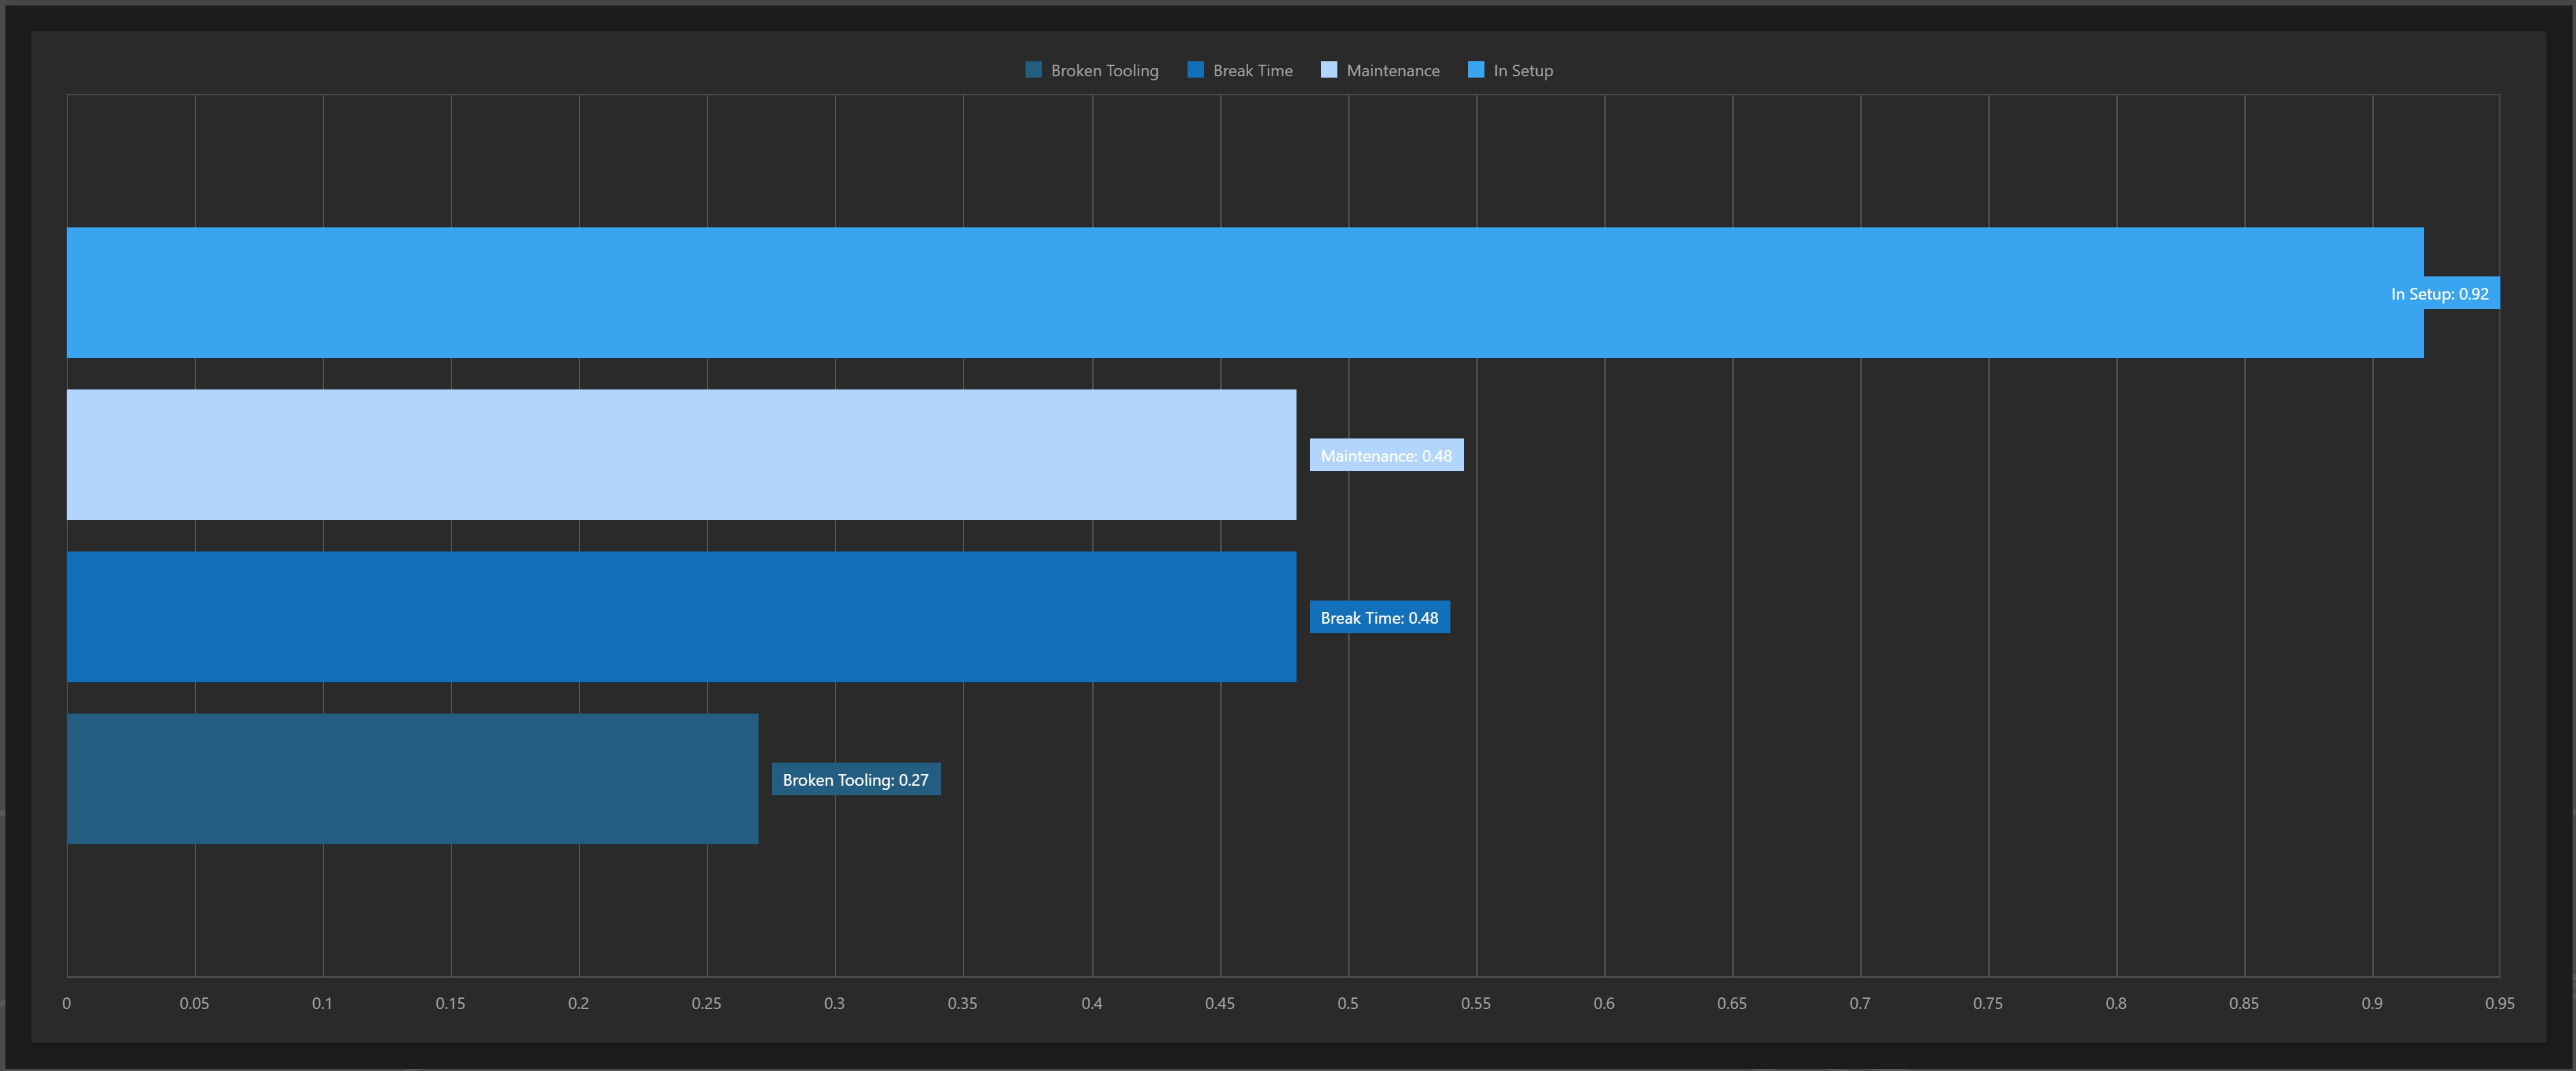Click the 0.95 axis tick label
The height and width of the screenshot is (1071, 2576).
[2499, 1003]
